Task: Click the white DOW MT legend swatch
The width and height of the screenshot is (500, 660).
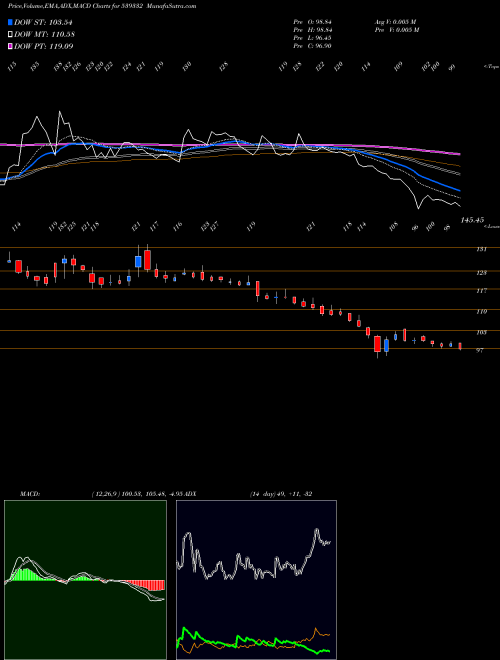Action: click(10, 34)
